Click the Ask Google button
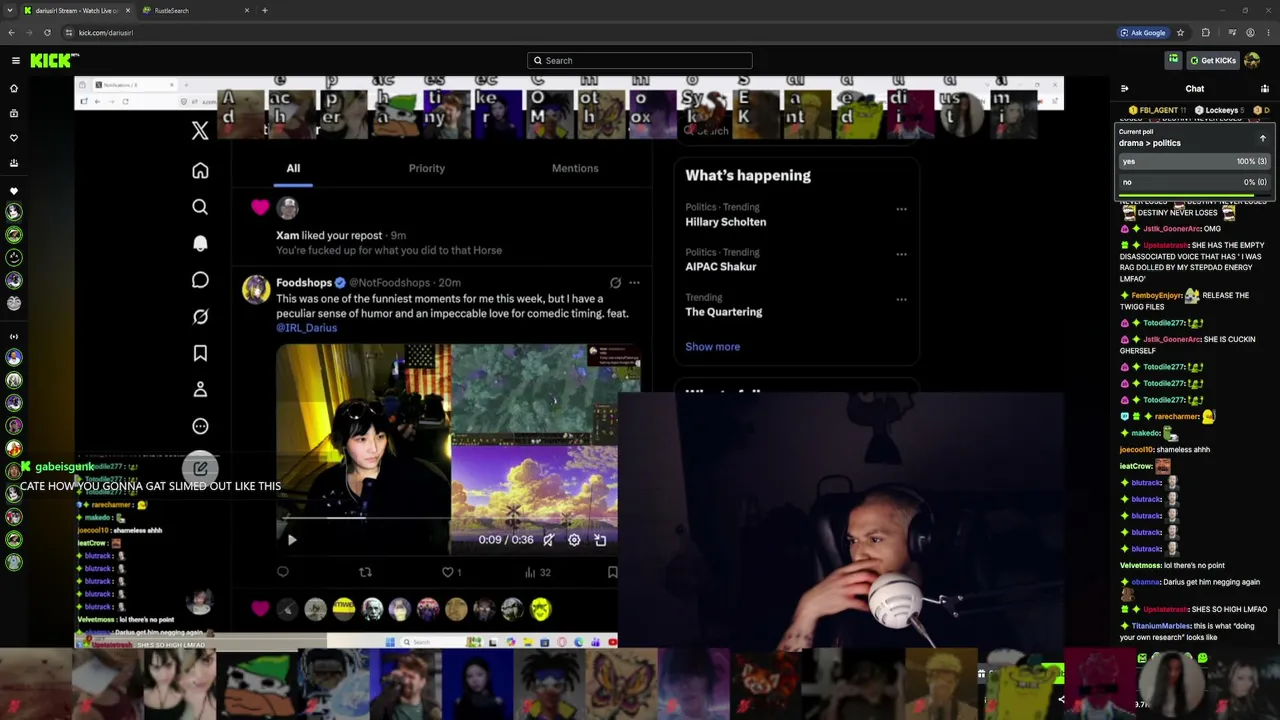The width and height of the screenshot is (1280, 720). (1142, 32)
